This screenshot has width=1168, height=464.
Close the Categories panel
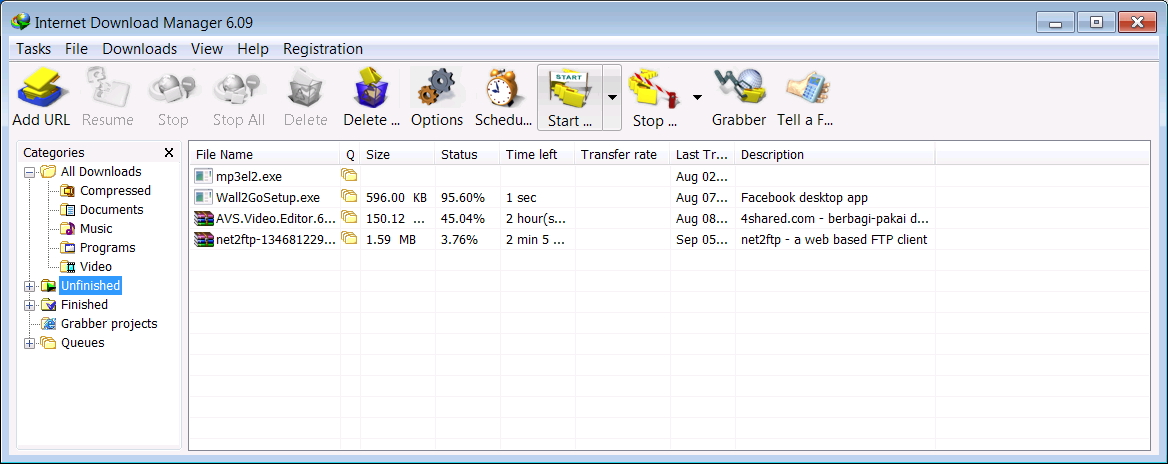click(169, 153)
